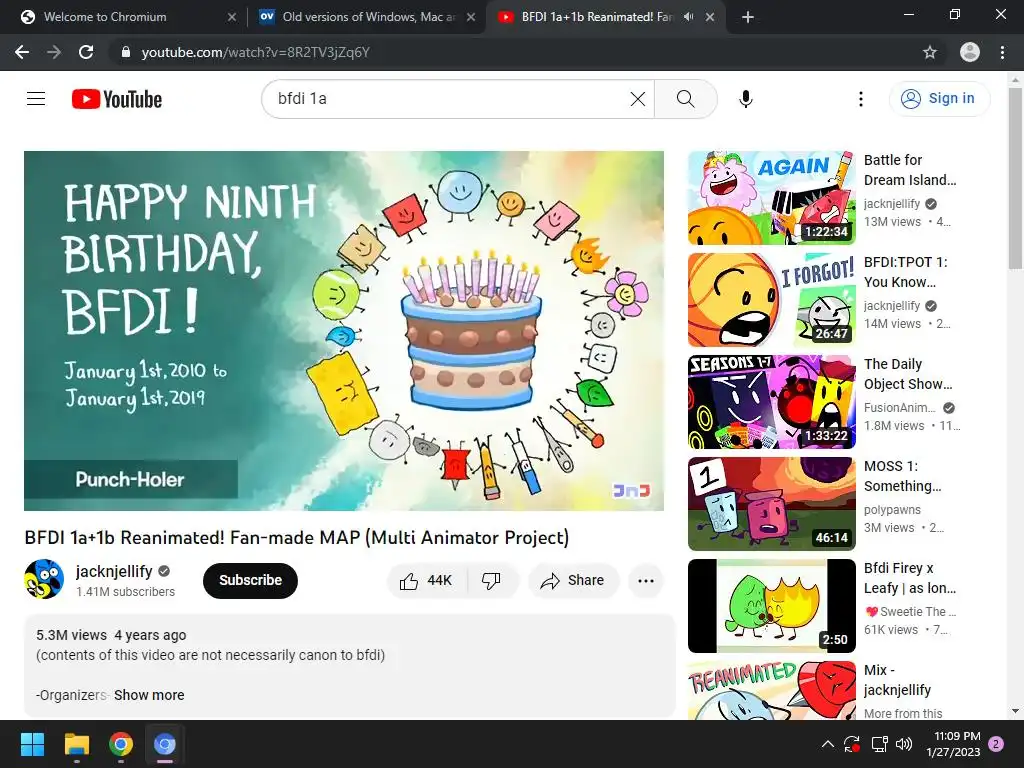The height and width of the screenshot is (768, 1024).
Task: Switch to Old versions of Windows tab
Action: [x=368, y=17]
